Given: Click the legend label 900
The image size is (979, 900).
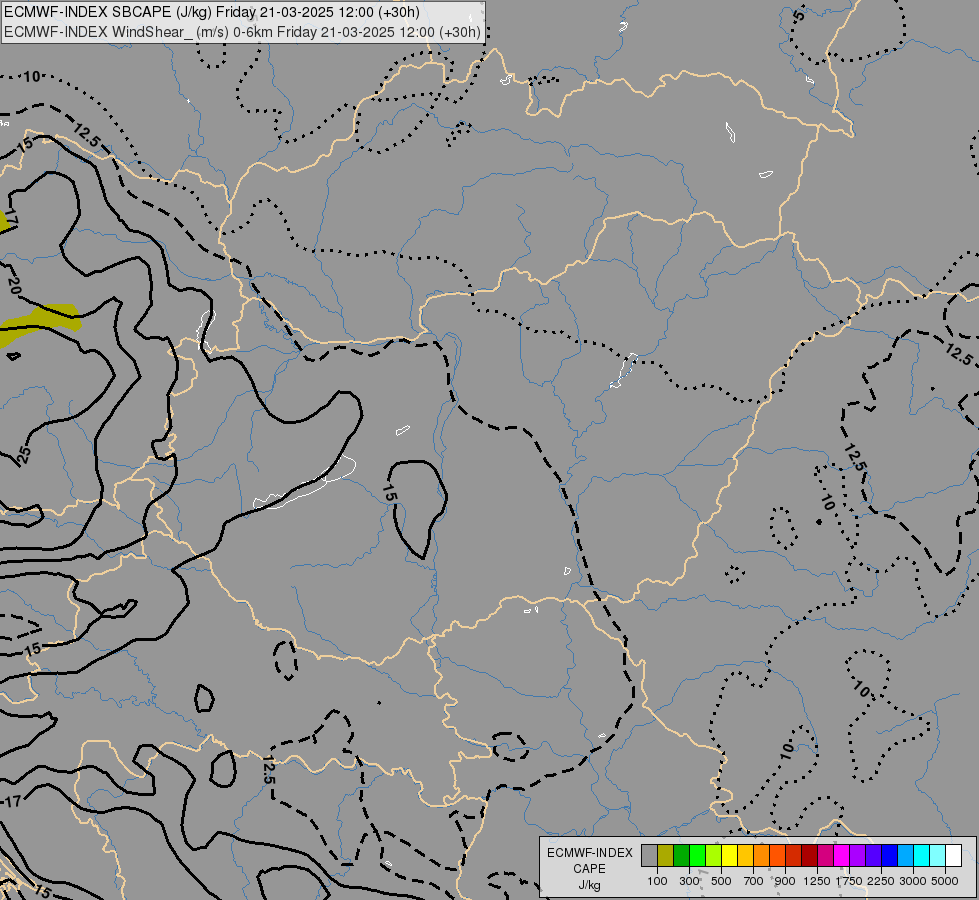Looking at the screenshot, I should [785, 881].
